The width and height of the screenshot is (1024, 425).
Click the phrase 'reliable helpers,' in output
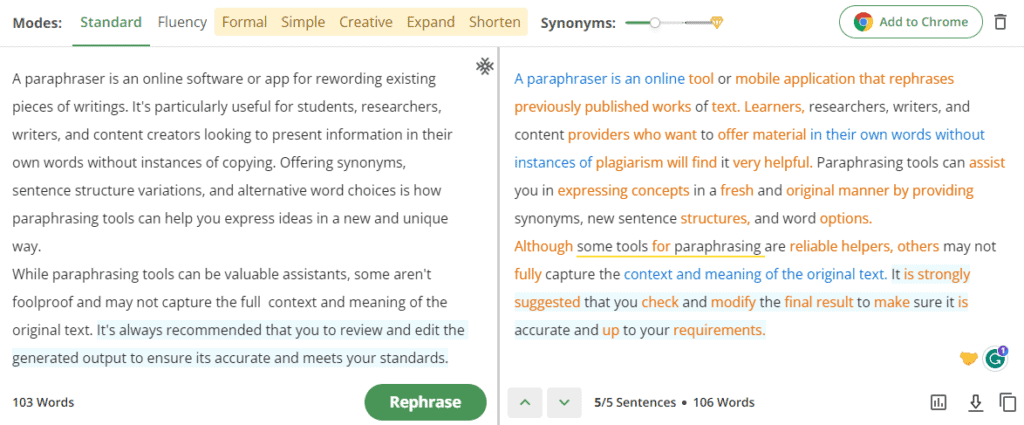coord(841,247)
